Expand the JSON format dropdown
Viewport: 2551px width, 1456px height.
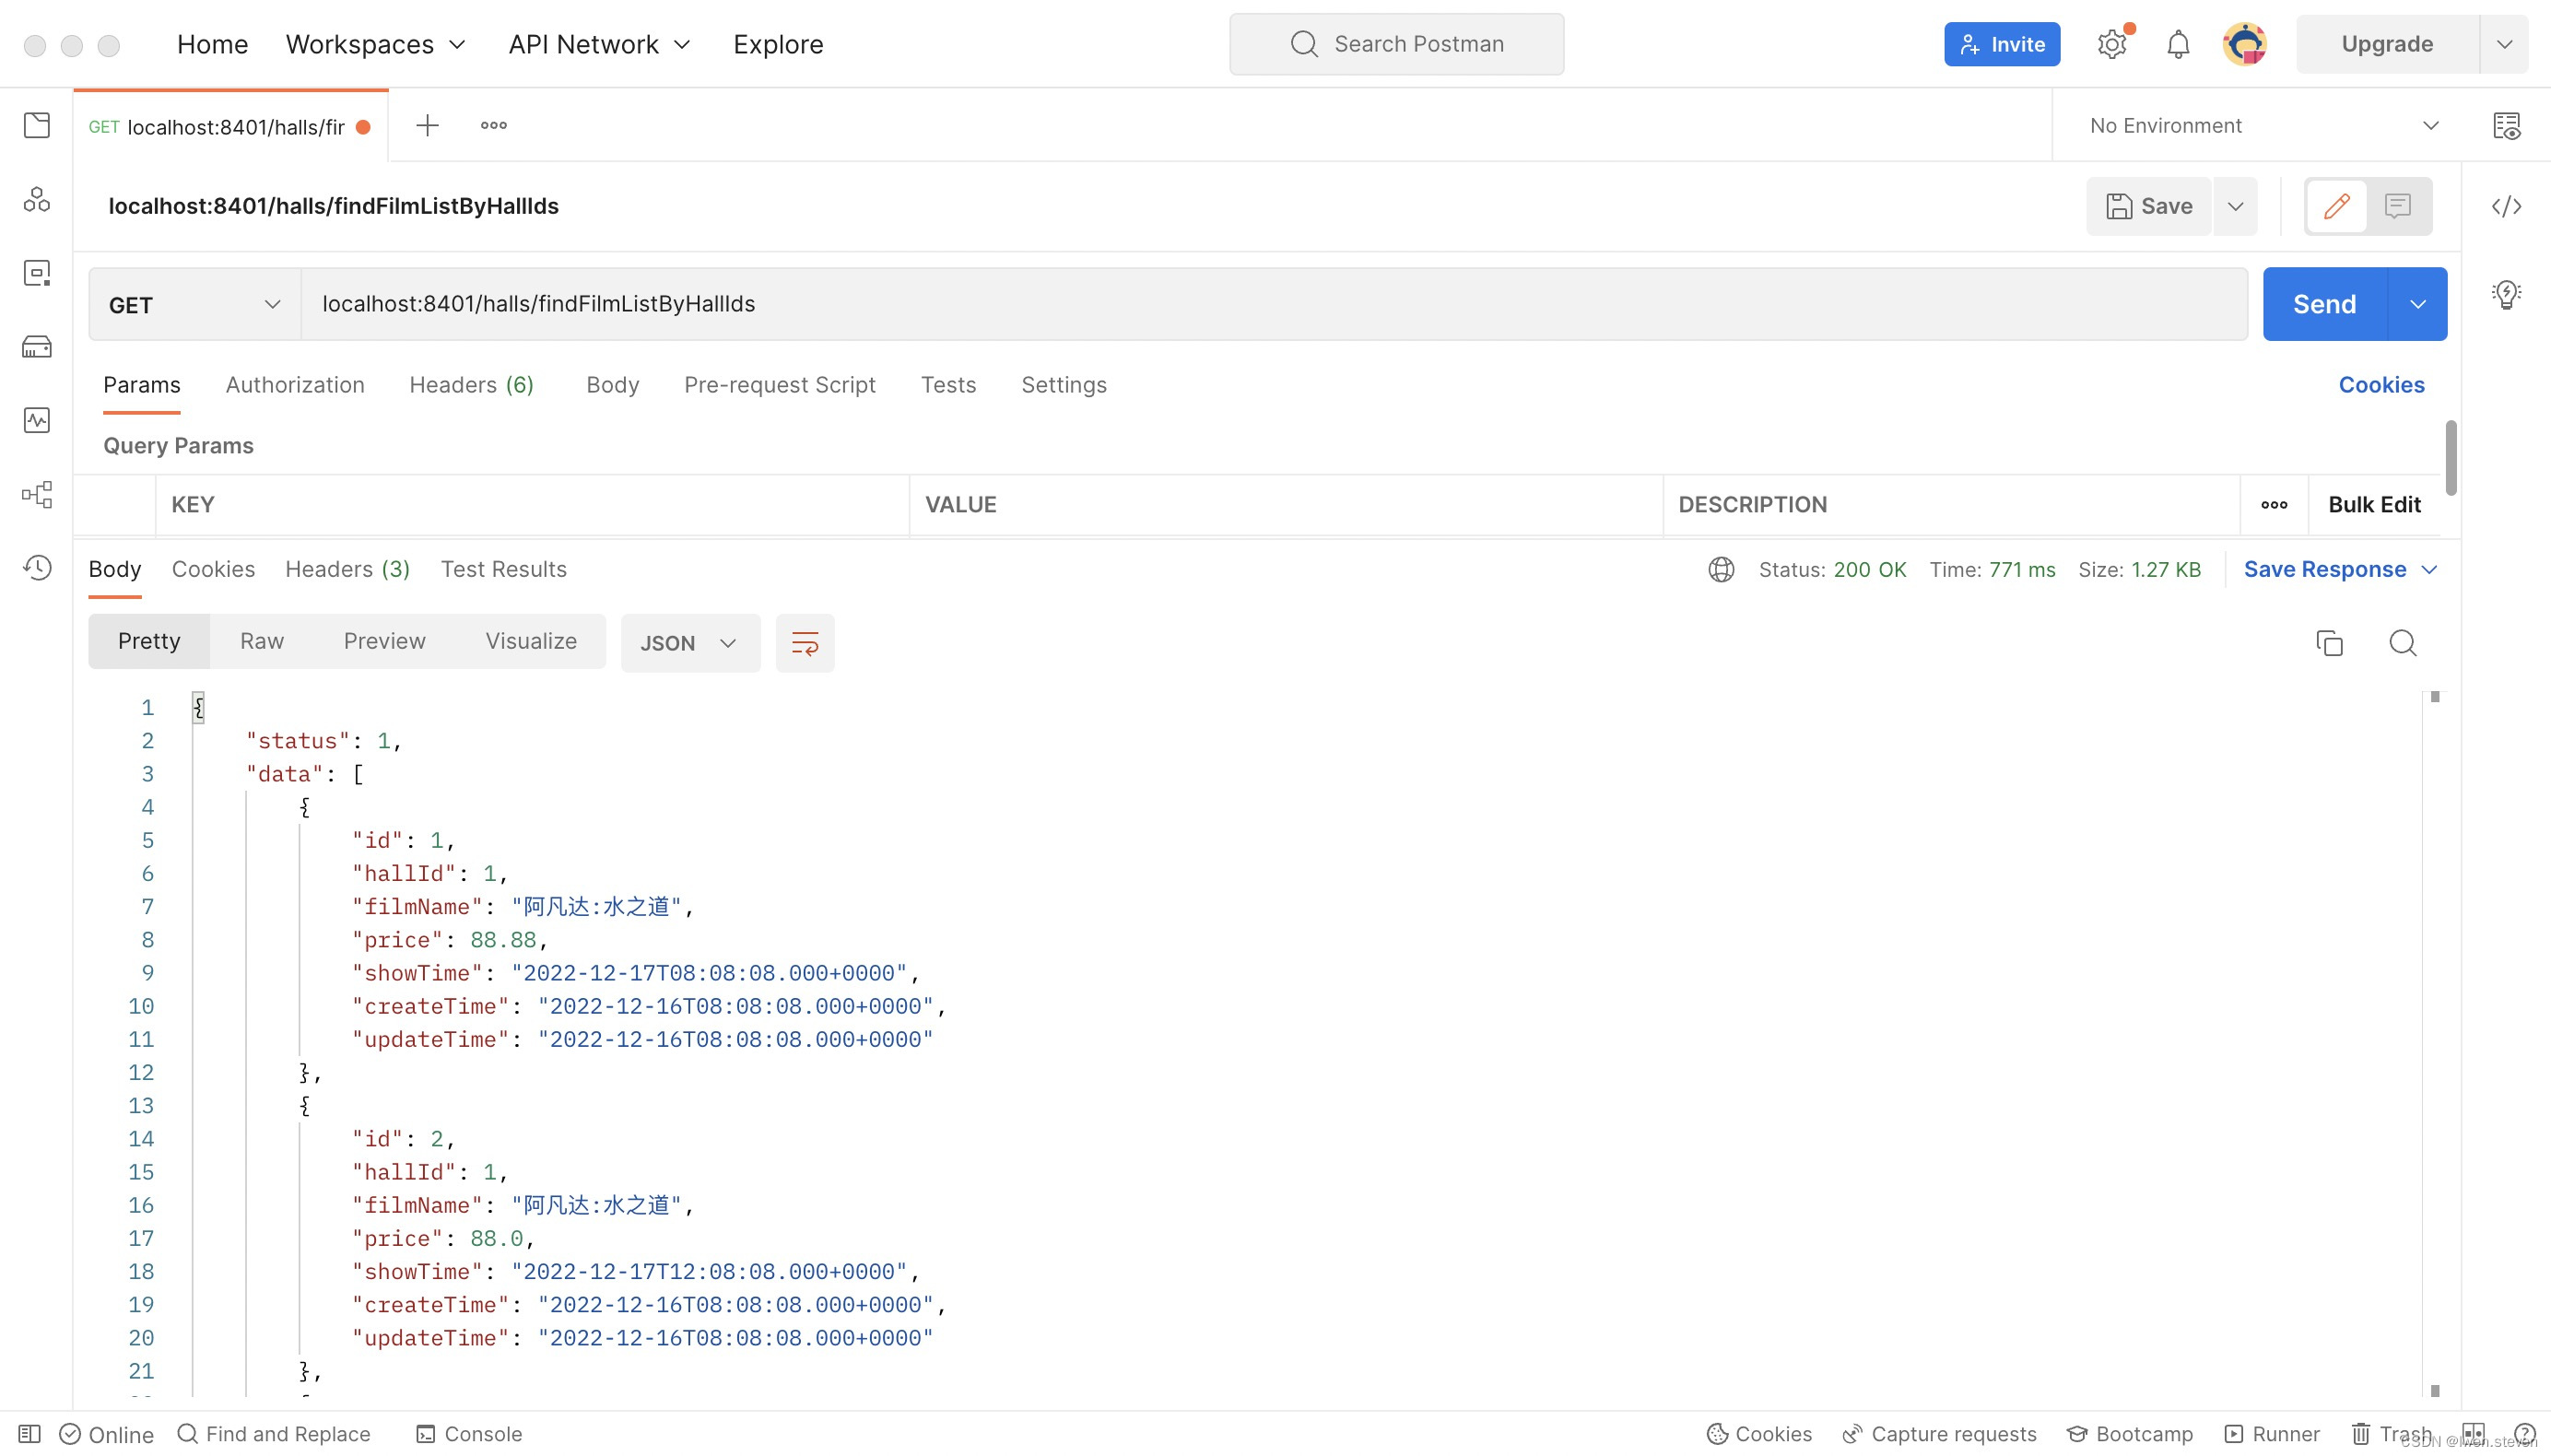point(689,643)
